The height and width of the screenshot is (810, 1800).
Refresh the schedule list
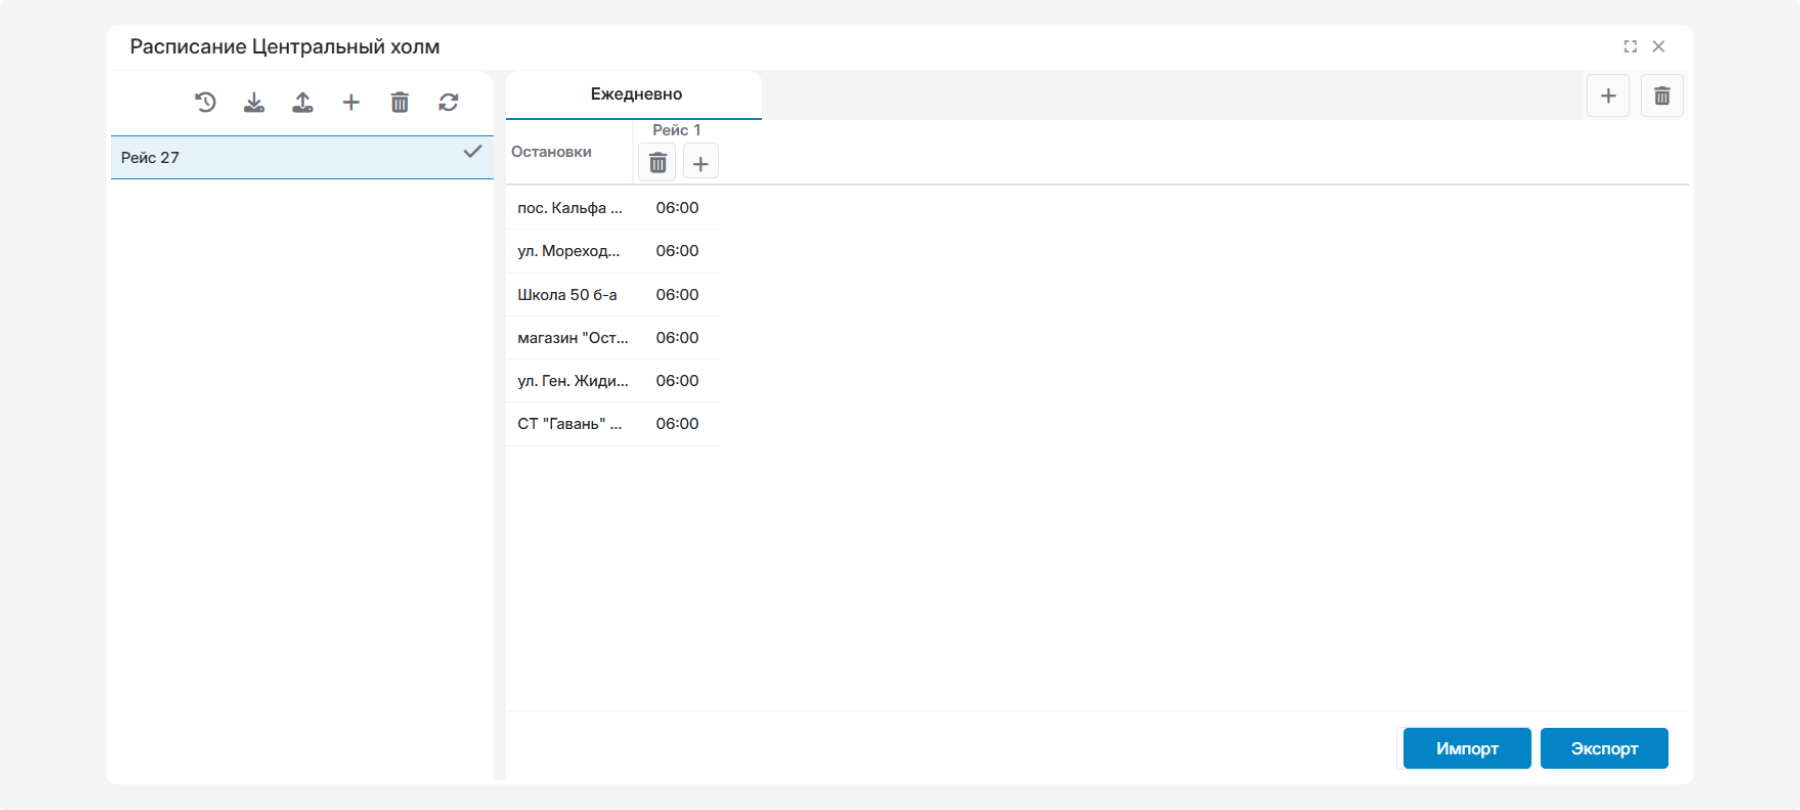coord(448,102)
